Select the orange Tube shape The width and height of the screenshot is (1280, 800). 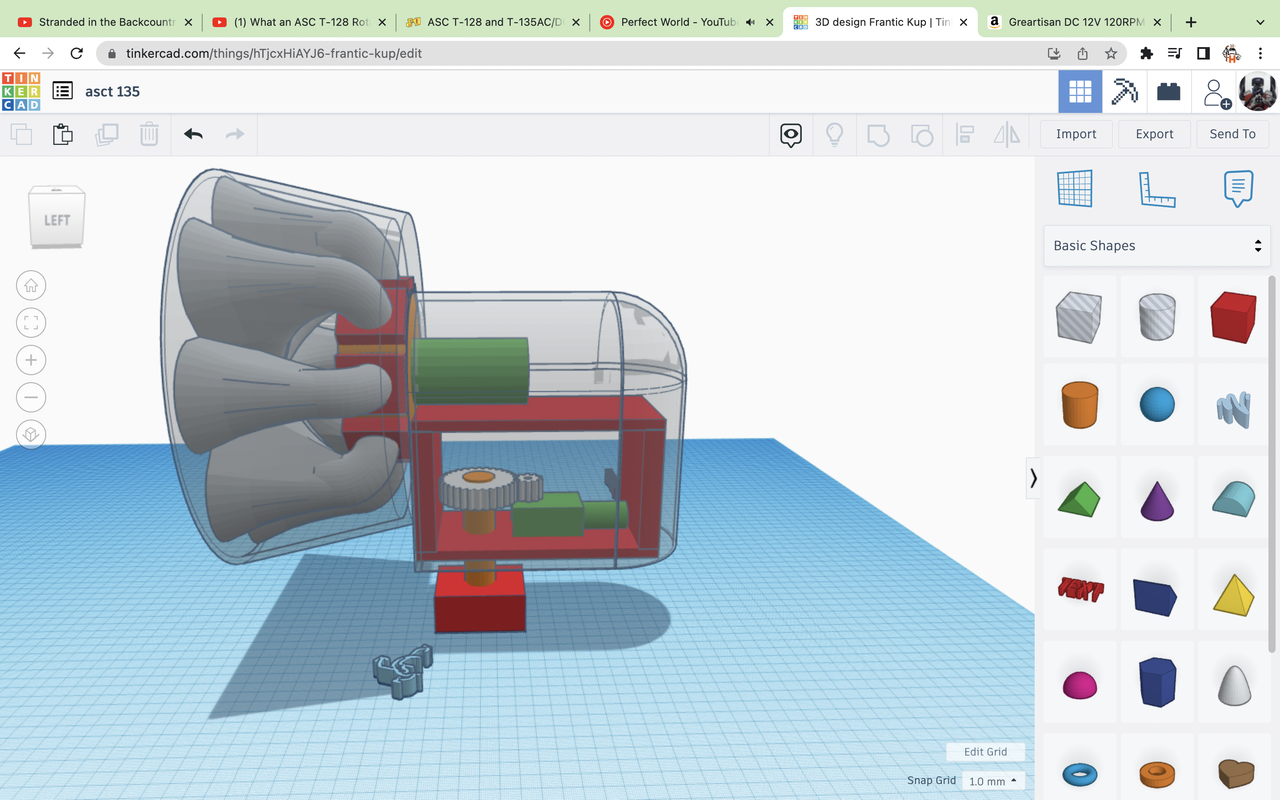pos(1157,773)
